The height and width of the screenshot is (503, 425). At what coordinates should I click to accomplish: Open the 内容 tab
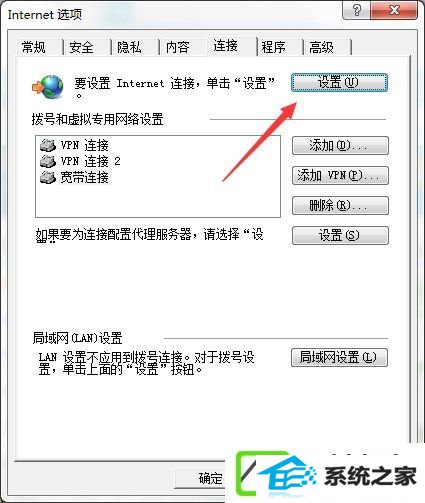click(x=178, y=47)
